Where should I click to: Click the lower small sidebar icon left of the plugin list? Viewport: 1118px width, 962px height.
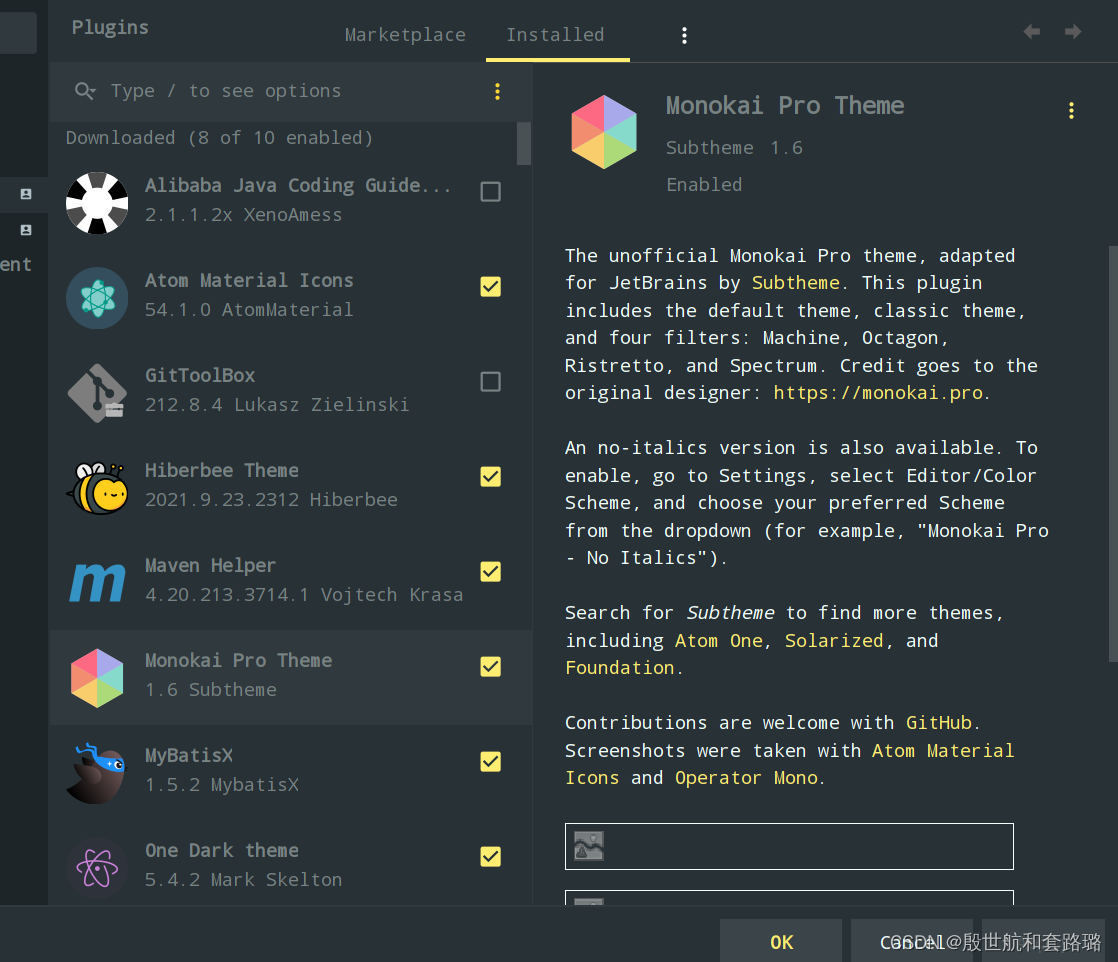point(26,230)
